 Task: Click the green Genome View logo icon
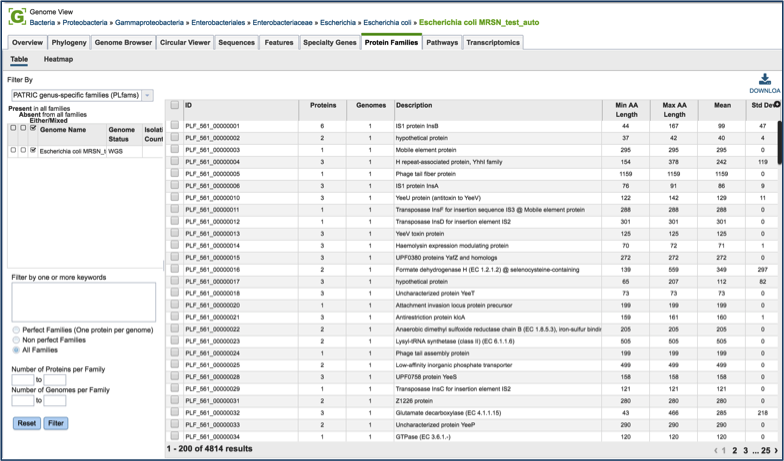click(x=17, y=16)
